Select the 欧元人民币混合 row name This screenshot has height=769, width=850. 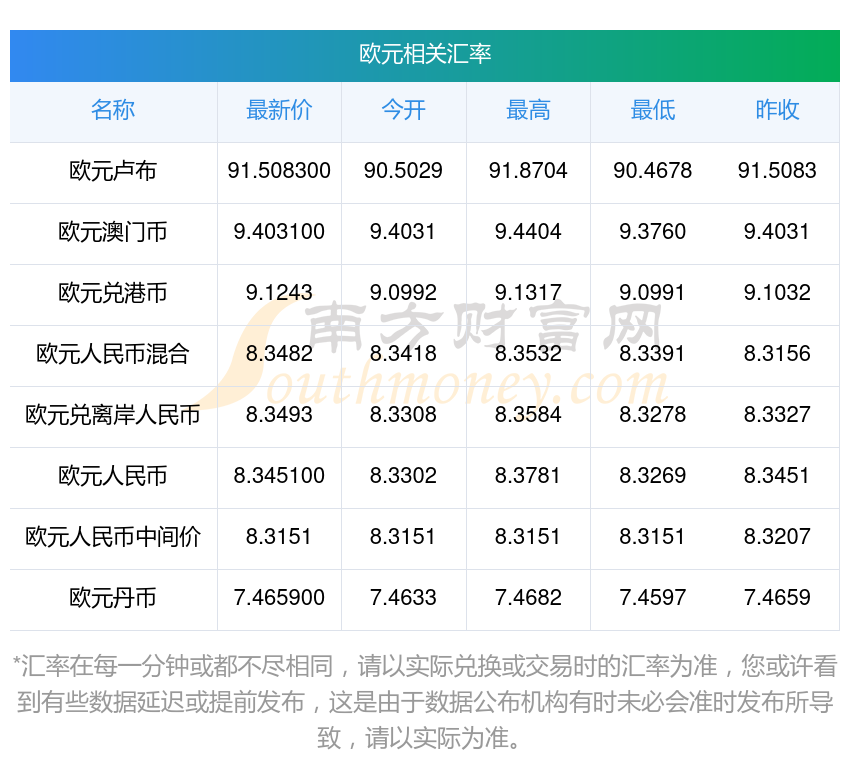click(113, 354)
